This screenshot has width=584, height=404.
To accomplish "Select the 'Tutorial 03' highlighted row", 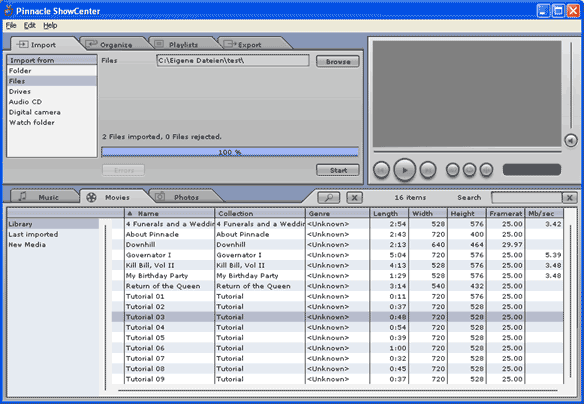I will 337,317.
